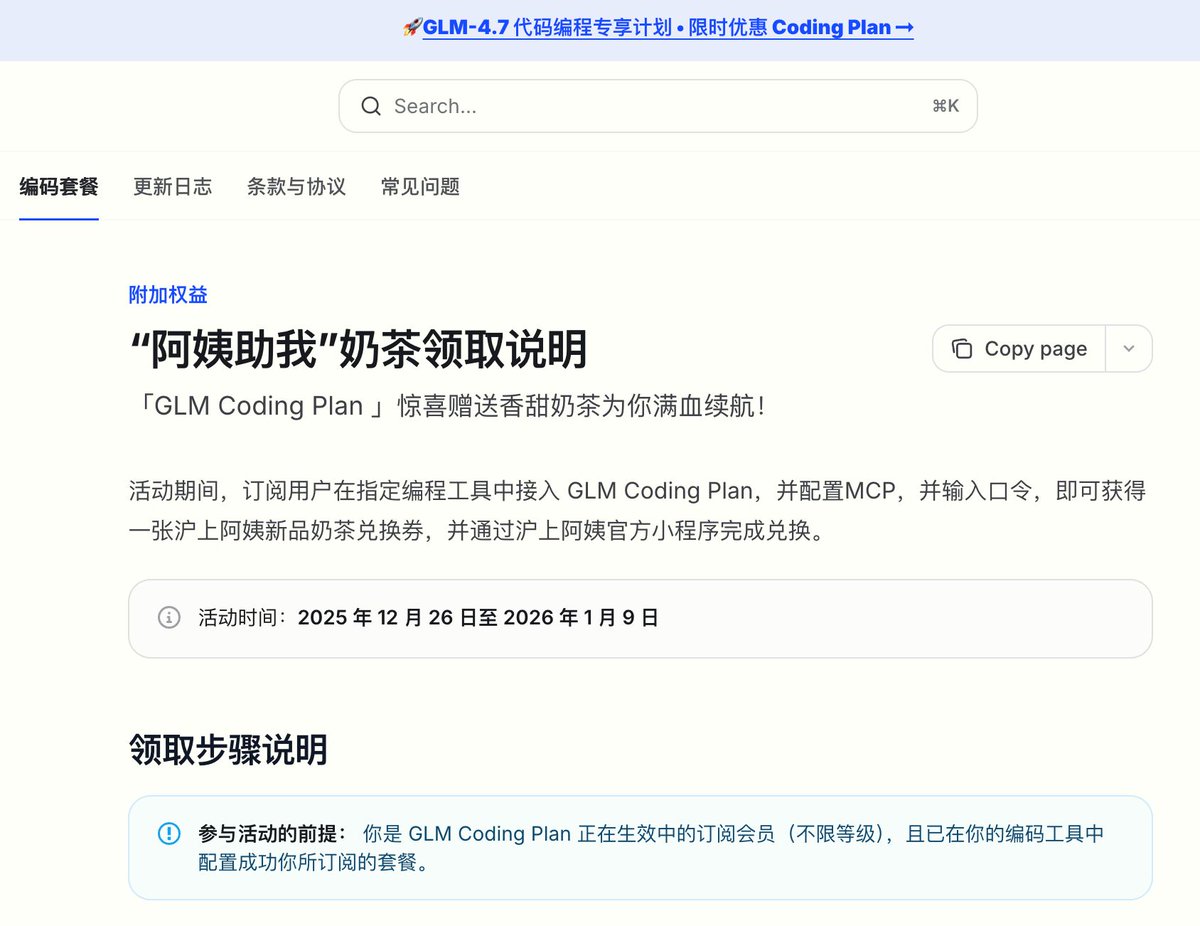Screen dimensions: 1200x926
Task: Click the magnifier icon in search bar
Action: [371, 106]
